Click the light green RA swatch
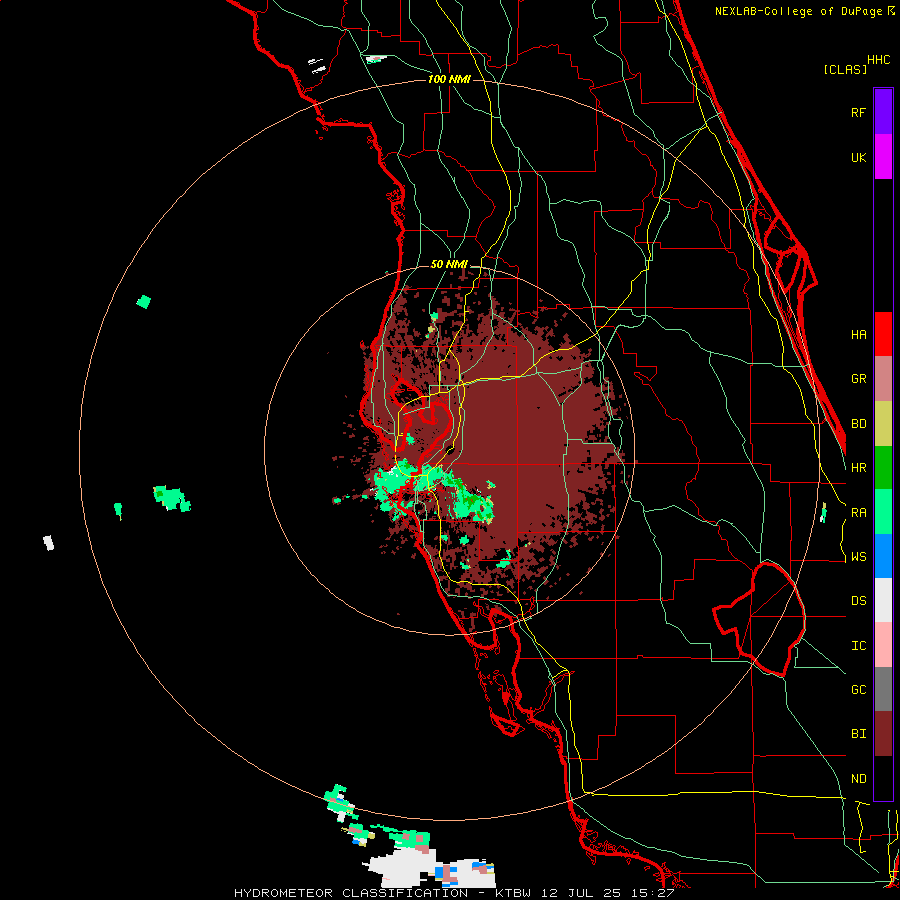 pos(883,512)
